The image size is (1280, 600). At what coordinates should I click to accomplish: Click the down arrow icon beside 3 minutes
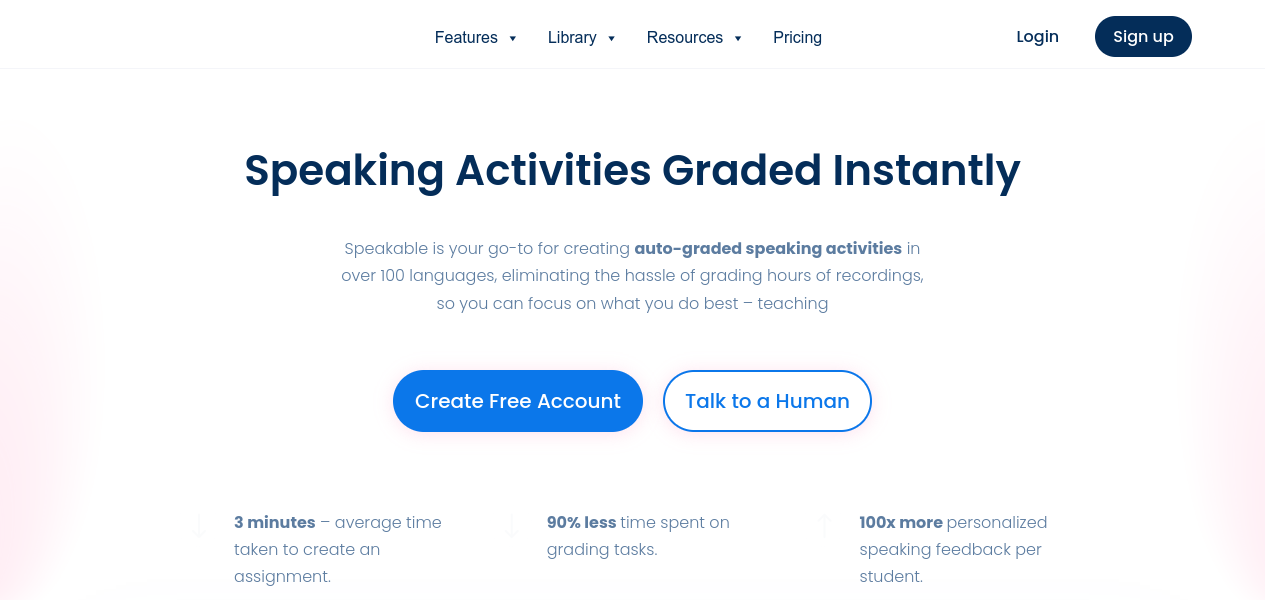tap(199, 524)
